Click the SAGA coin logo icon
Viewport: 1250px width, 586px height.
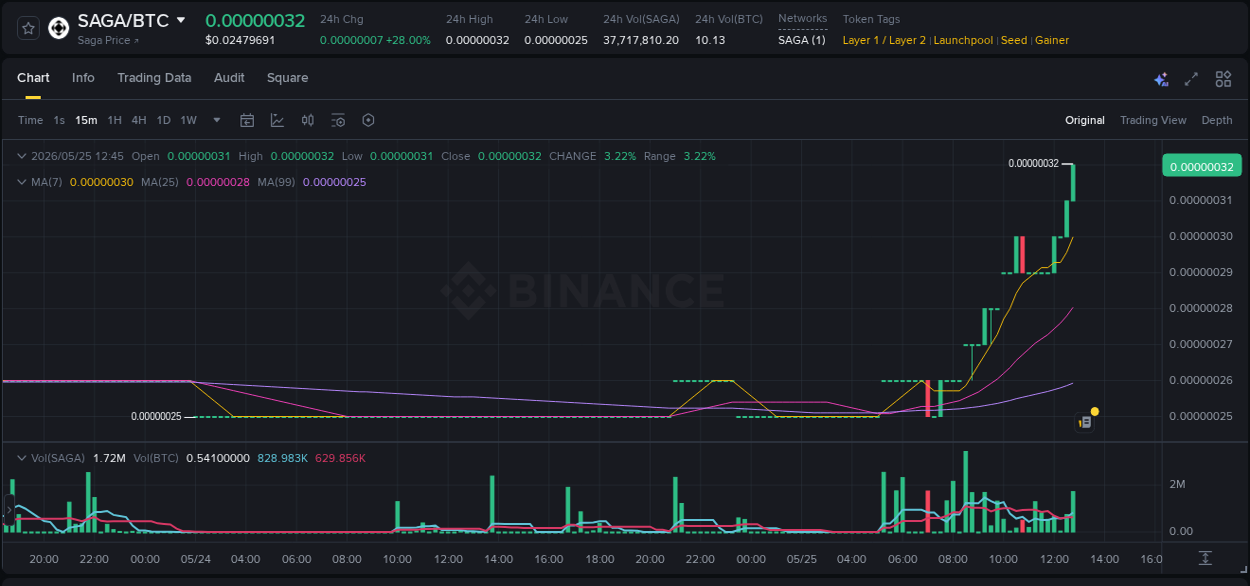[x=59, y=28]
